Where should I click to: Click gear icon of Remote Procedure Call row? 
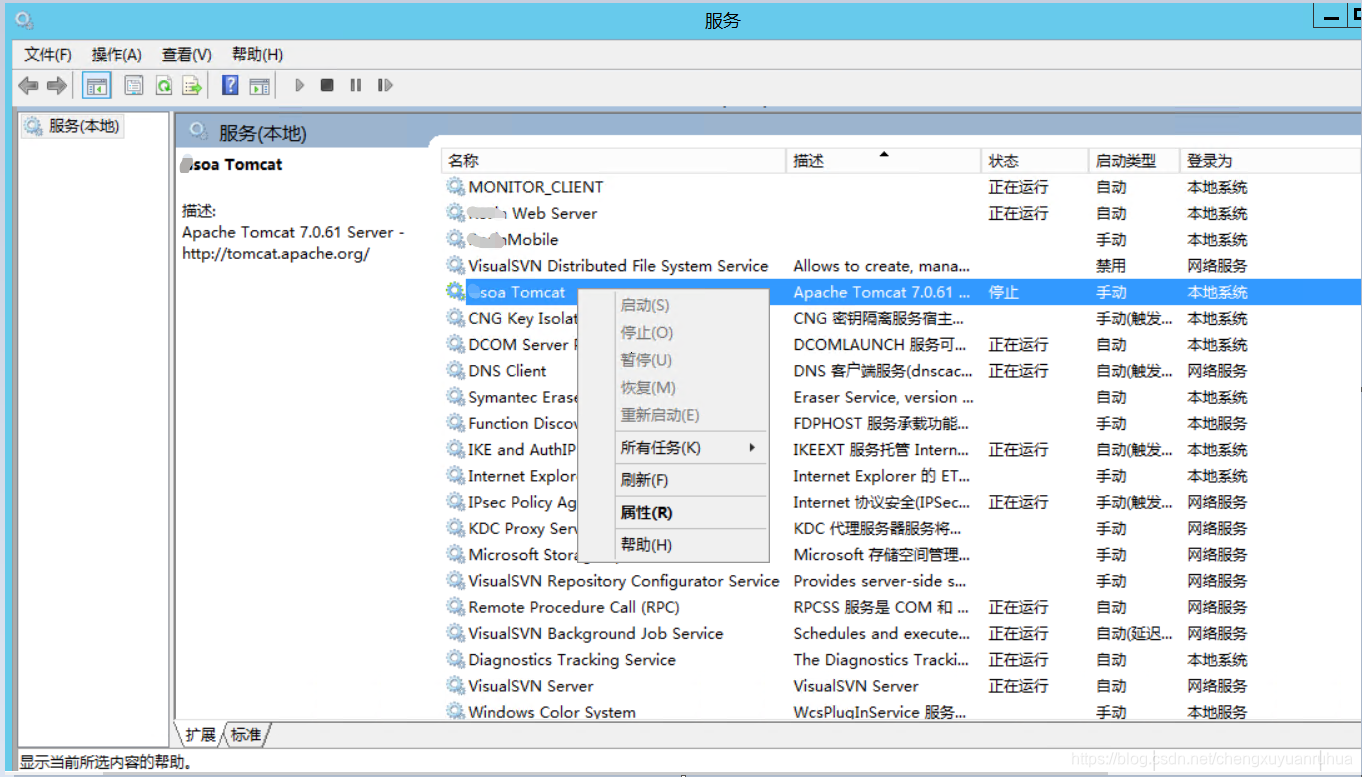456,607
